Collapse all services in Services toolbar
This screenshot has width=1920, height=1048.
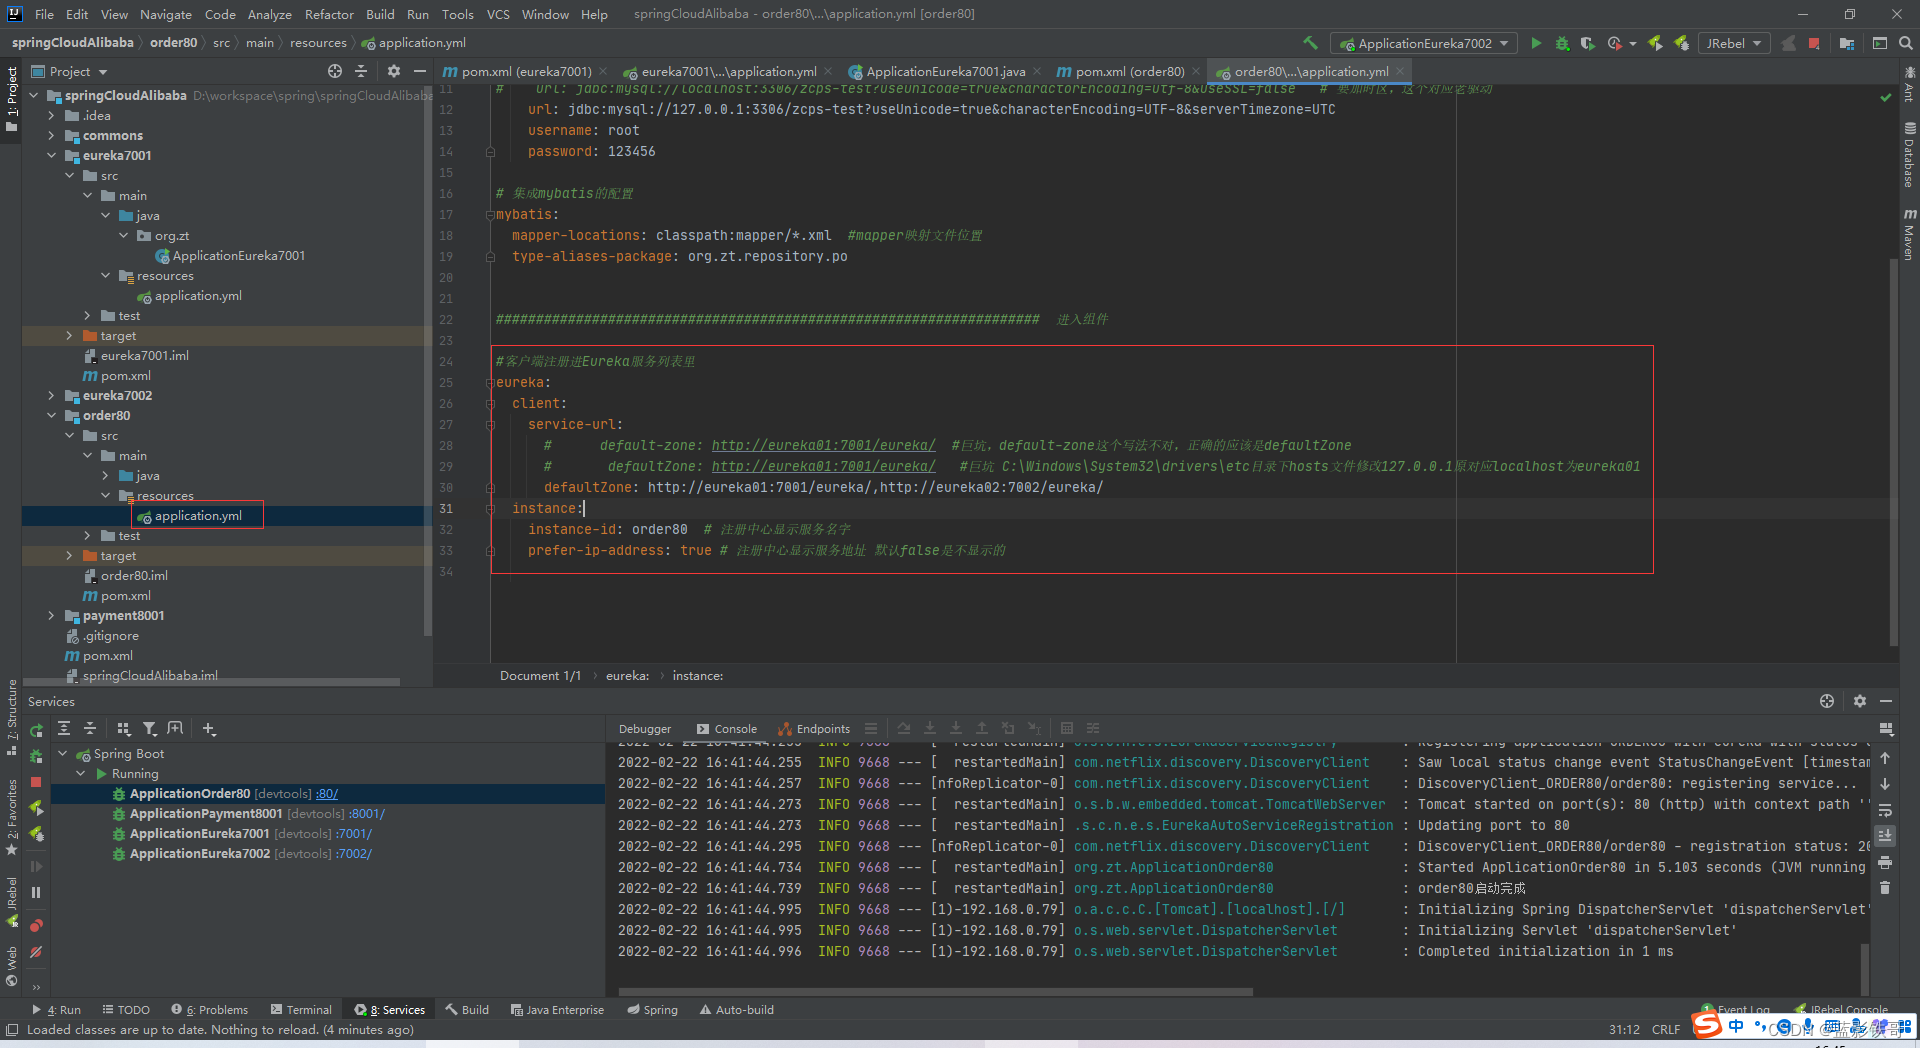point(89,728)
